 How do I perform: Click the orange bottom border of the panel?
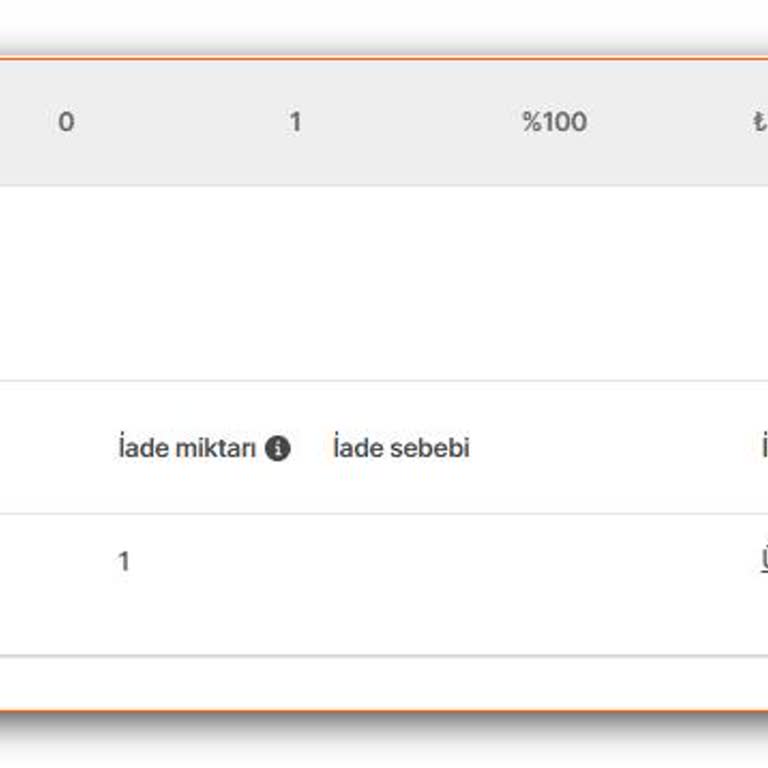[x=384, y=710]
